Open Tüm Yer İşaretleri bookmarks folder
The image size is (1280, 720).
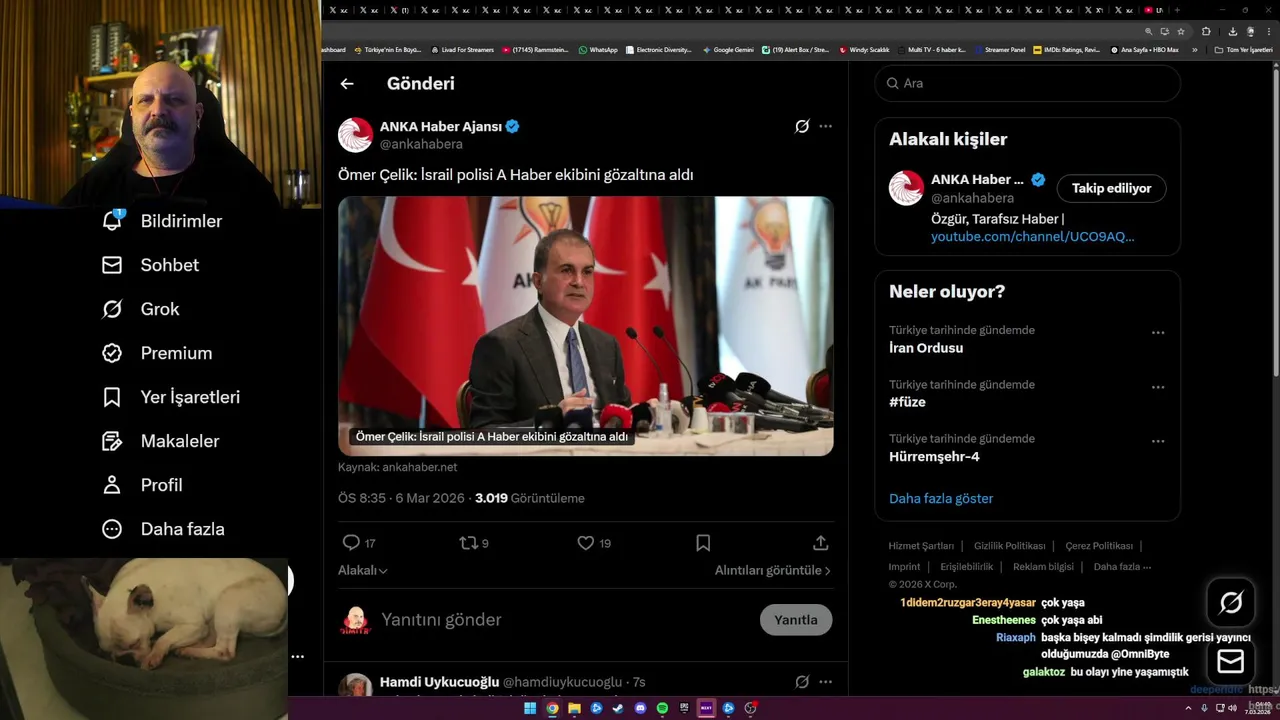1244,49
